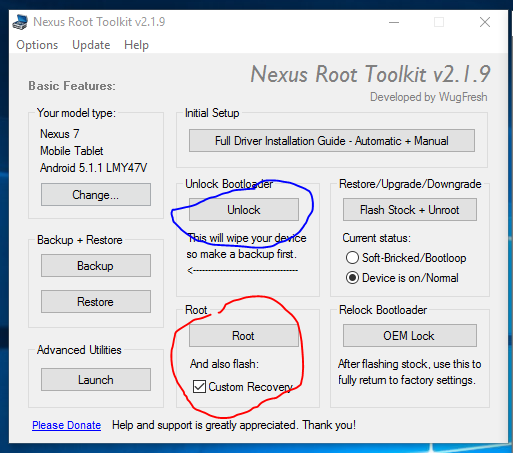The height and width of the screenshot is (453, 513).
Task: Click the 'Basic Features:' heading
Action: coord(72,86)
